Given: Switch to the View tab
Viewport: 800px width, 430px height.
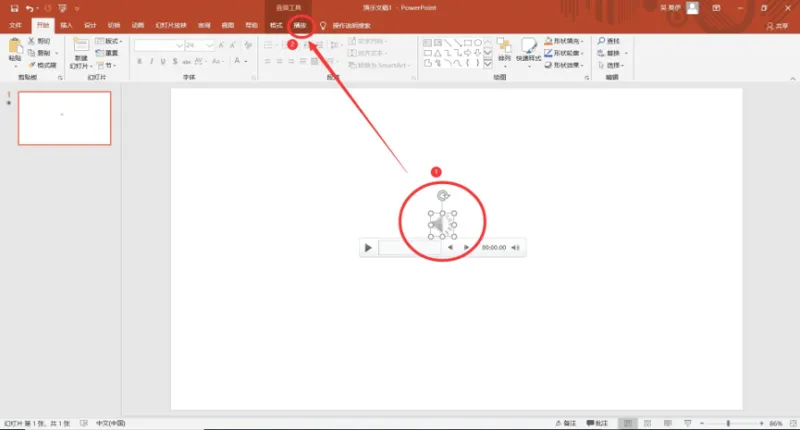Looking at the screenshot, I should (228, 25).
